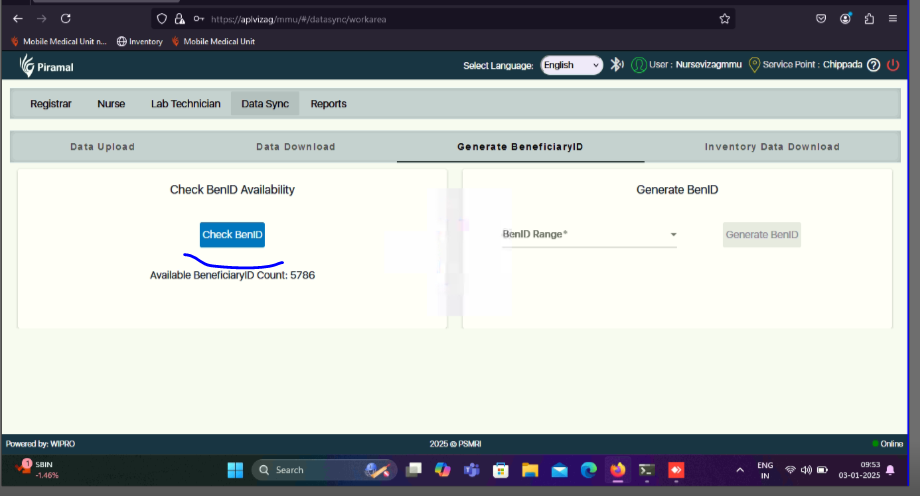The width and height of the screenshot is (920, 496).
Task: Go to the Lab Technician menu
Action: click(x=185, y=104)
